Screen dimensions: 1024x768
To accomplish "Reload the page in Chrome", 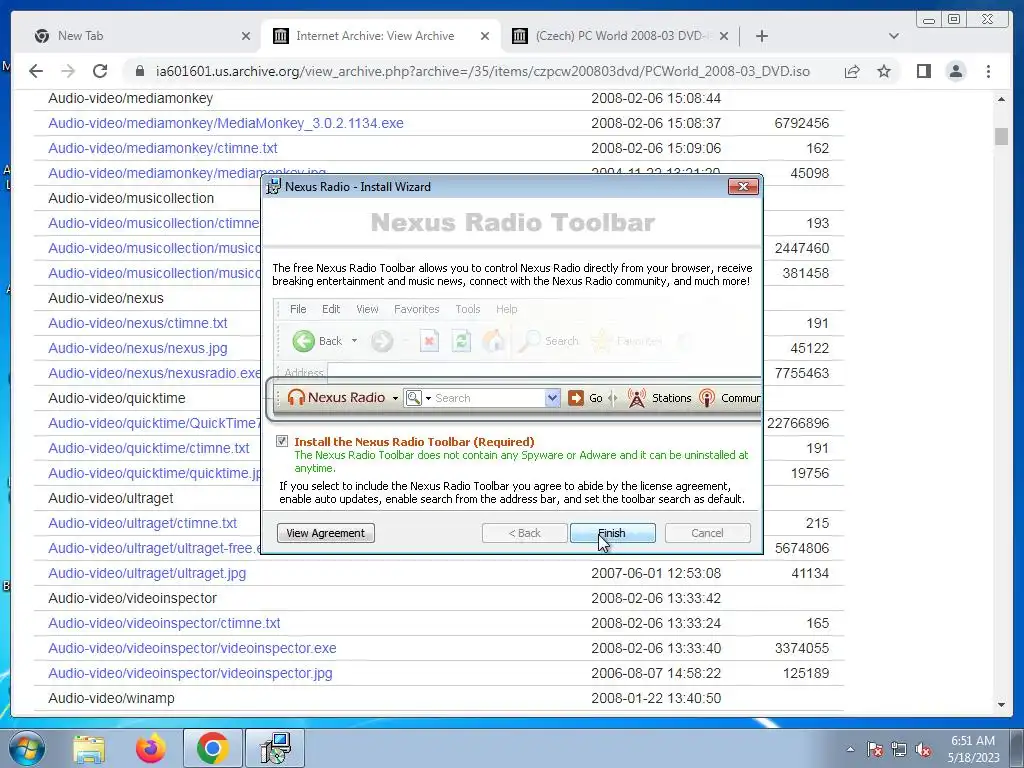I will tap(100, 71).
